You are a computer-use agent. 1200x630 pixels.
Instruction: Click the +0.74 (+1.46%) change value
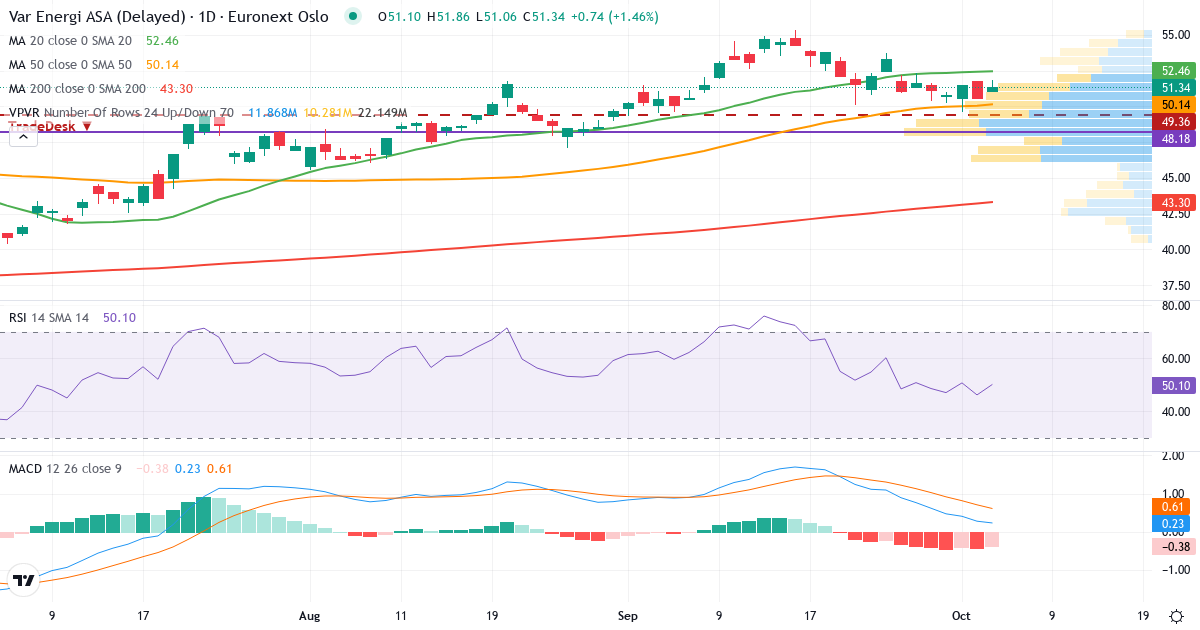pos(616,17)
